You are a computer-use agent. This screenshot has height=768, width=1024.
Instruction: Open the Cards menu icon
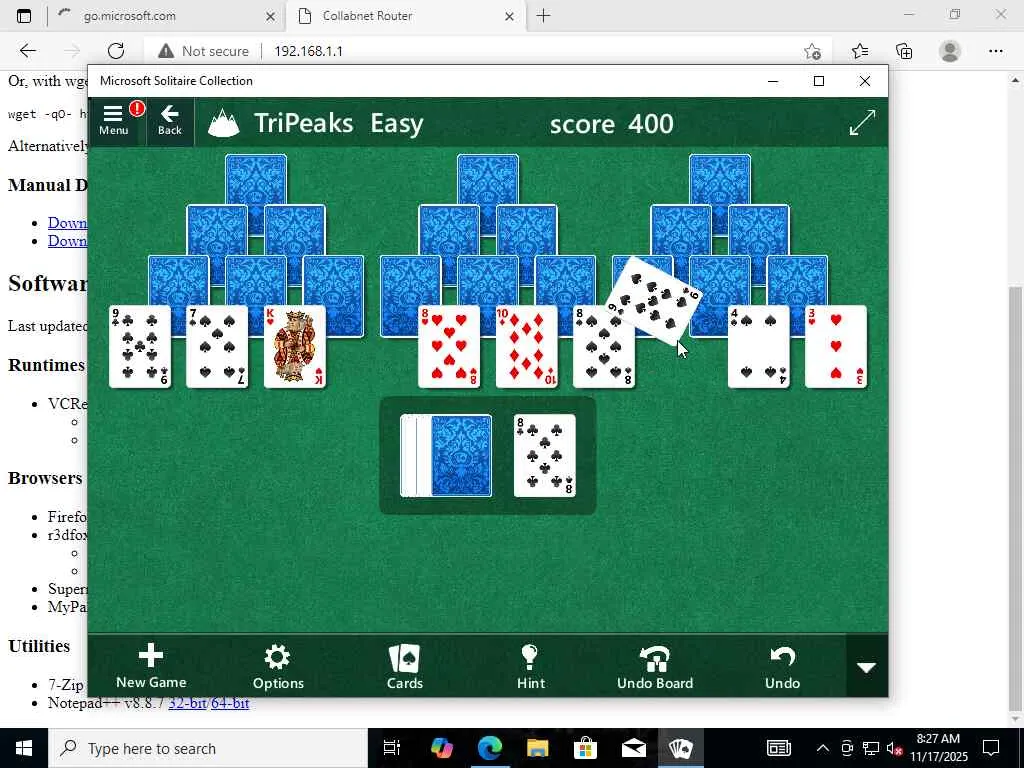pyautogui.click(x=405, y=665)
